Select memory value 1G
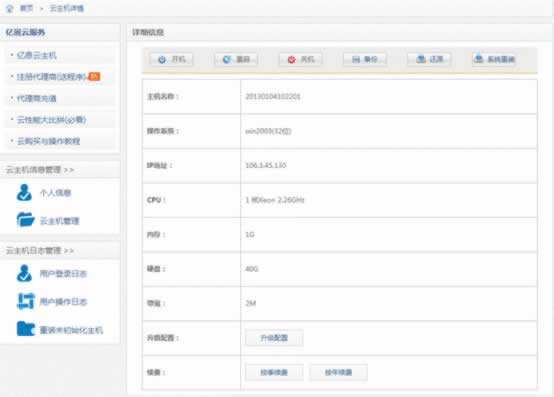This screenshot has width=554, height=397. tap(250, 235)
